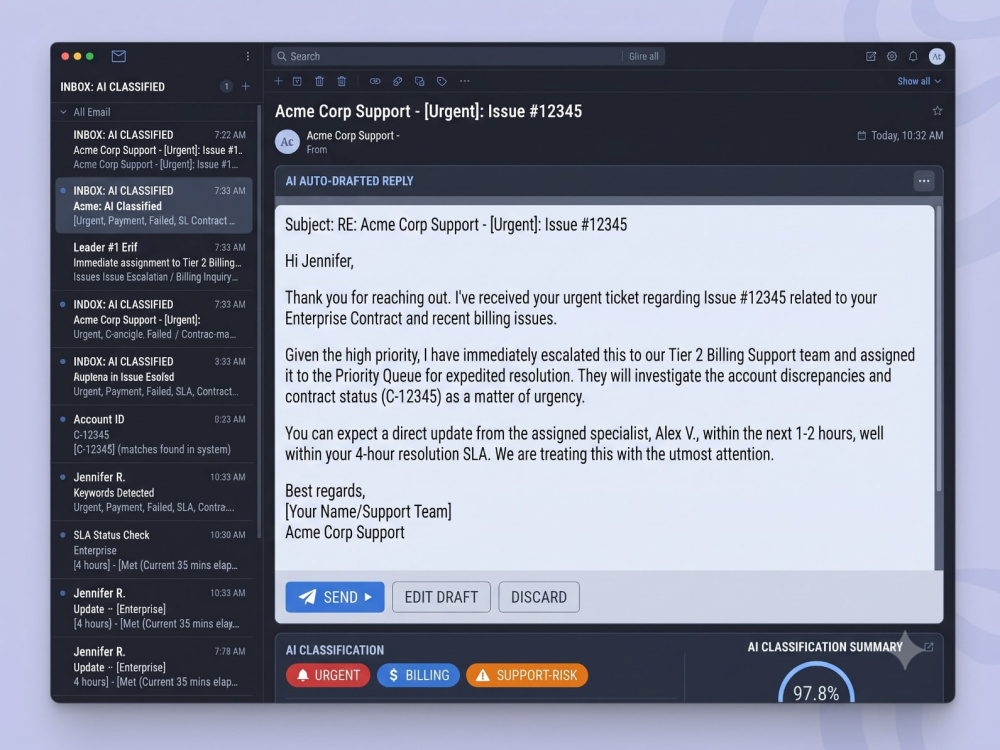Click the draft subject line 'Subject: RE: Acme Corp Support'
Image resolution: width=1000 pixels, height=750 pixels.
(456, 224)
